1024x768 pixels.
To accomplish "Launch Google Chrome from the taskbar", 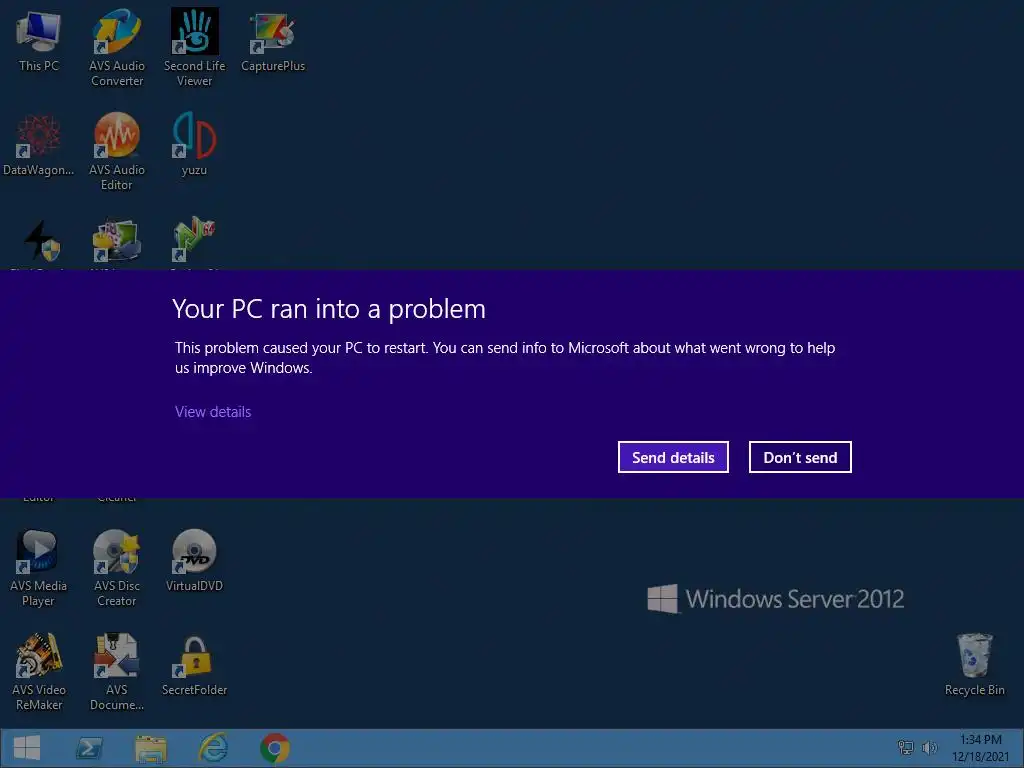I will [x=275, y=748].
